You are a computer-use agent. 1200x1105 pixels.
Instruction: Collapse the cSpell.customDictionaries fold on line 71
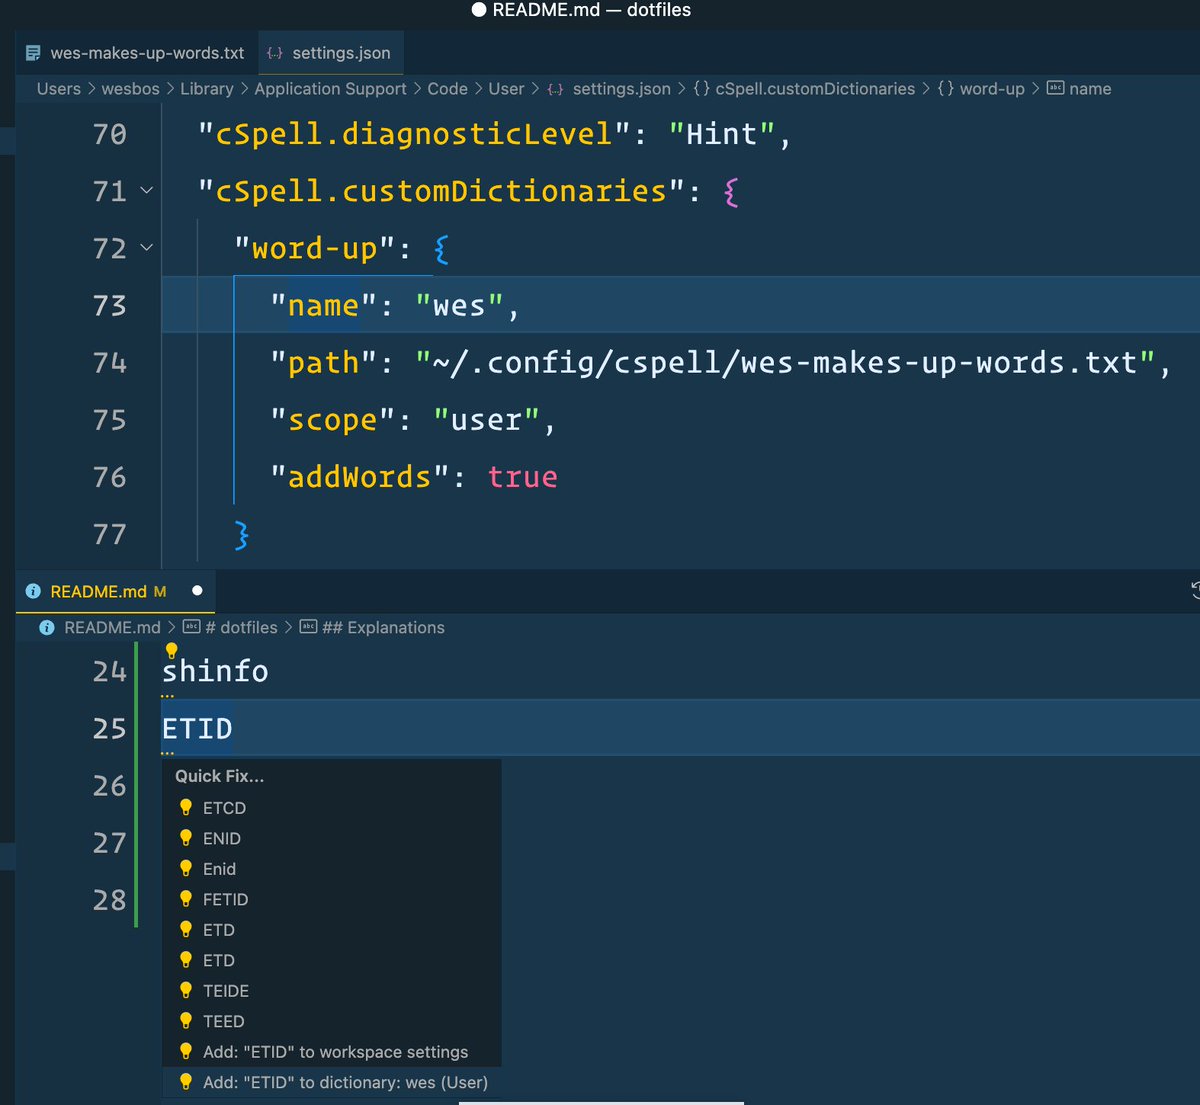coord(146,192)
